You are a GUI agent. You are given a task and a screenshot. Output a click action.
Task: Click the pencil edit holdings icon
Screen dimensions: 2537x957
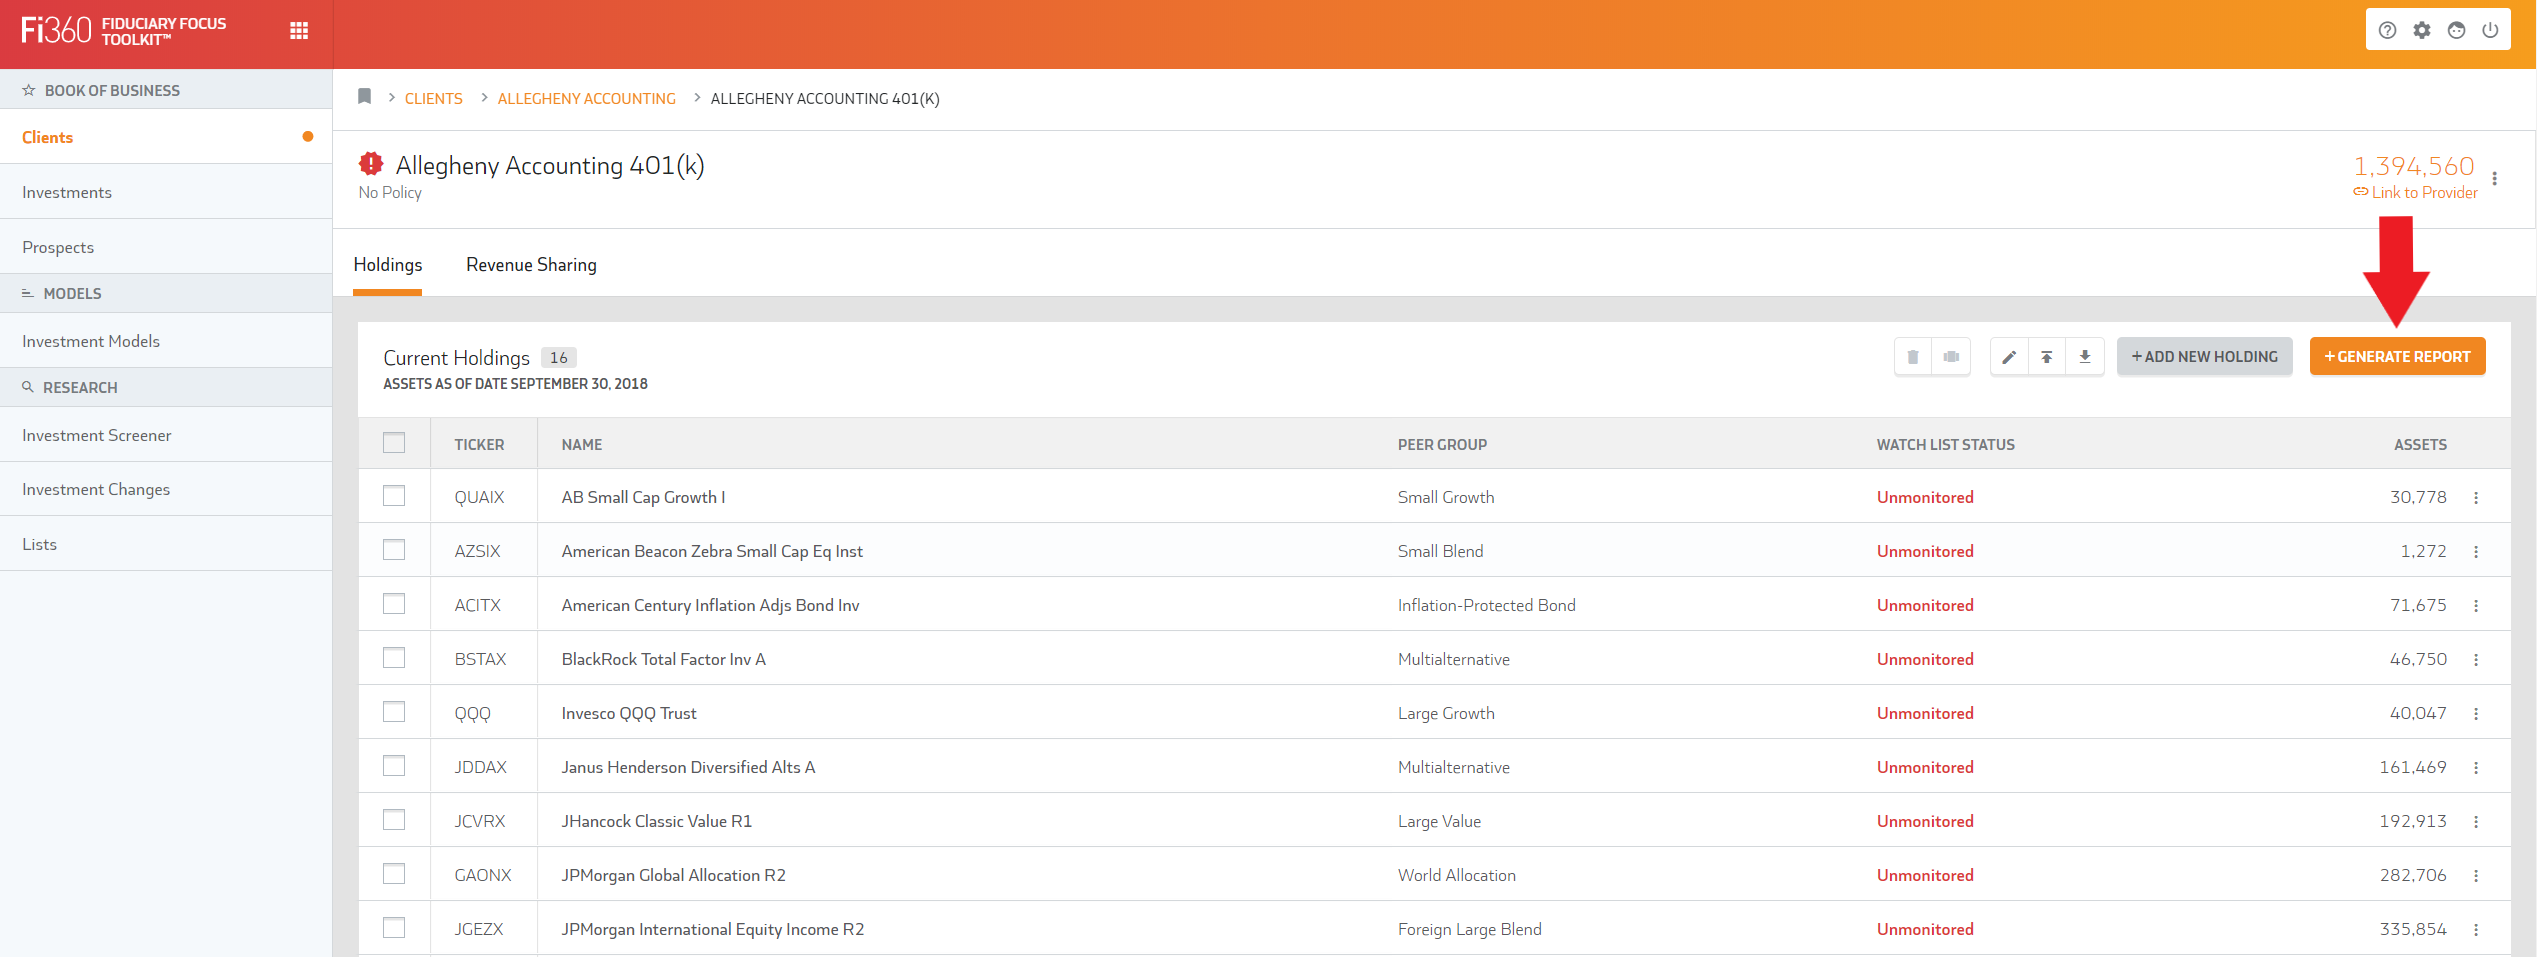pyautogui.click(x=2009, y=357)
